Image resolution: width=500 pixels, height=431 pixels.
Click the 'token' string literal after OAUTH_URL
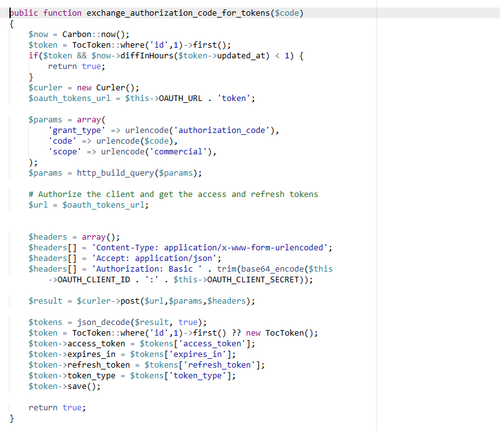click(234, 98)
